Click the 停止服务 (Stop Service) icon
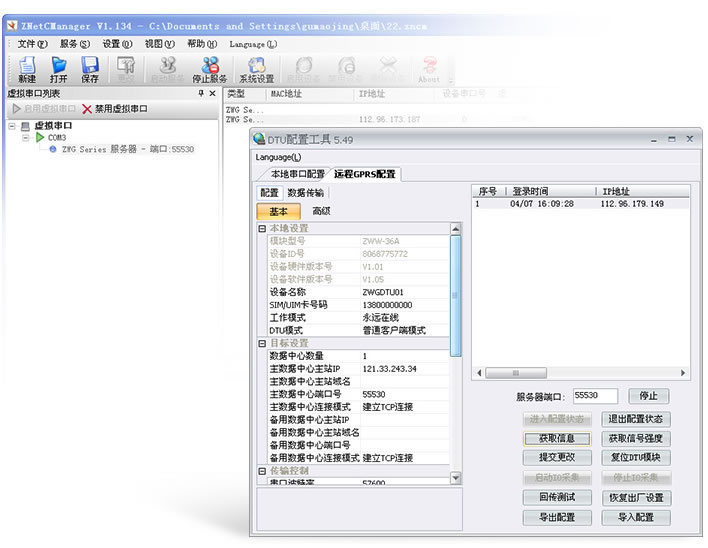This screenshot has height=548, width=708. 210,66
